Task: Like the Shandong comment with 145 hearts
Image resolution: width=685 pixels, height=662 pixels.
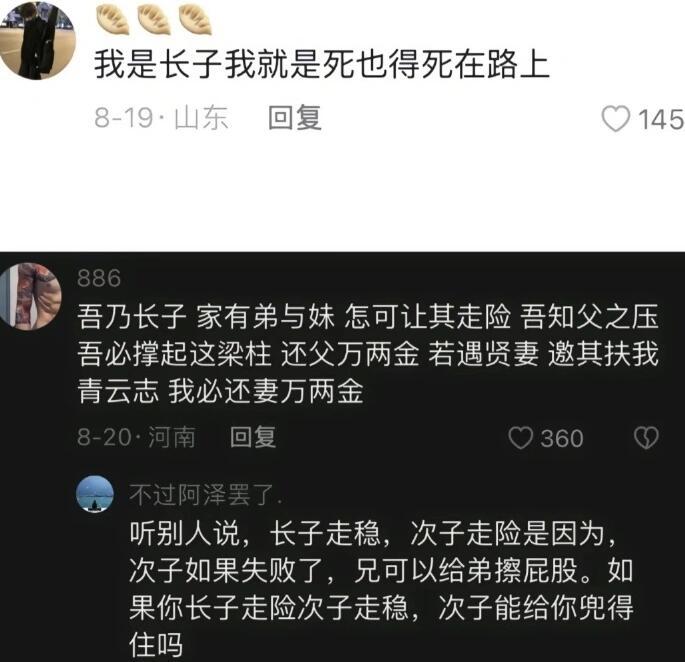Action: pos(616,118)
